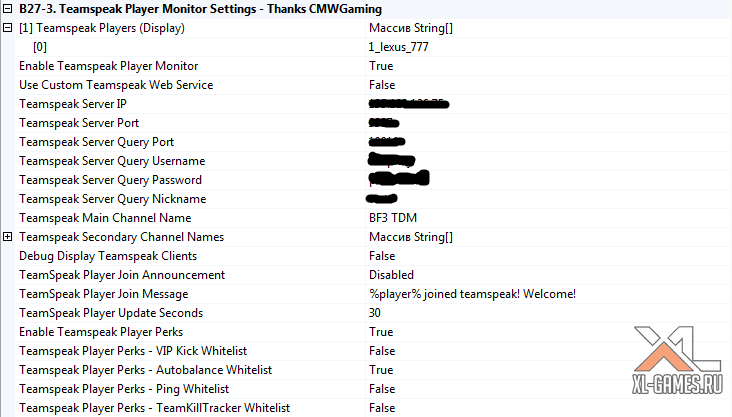Select the Teamspeak Server IP label
This screenshot has width=732, height=417.
72,104
